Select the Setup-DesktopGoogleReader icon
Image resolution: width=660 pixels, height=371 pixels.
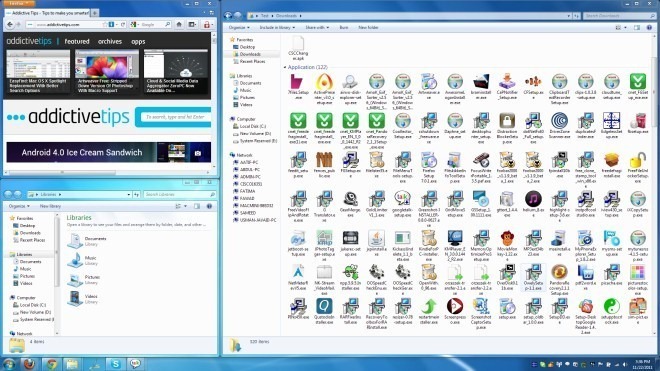(x=585, y=306)
